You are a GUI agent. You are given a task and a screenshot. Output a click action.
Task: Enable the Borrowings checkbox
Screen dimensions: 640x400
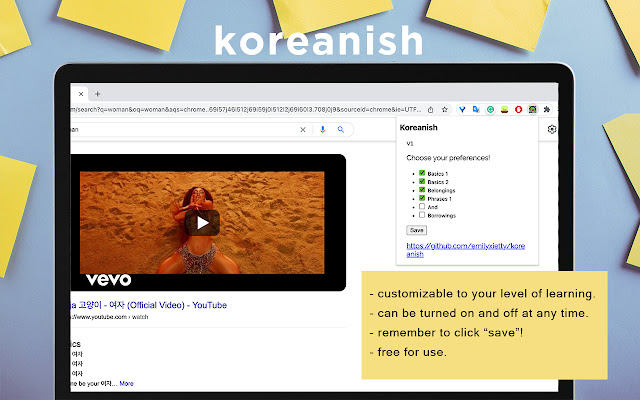tap(422, 215)
